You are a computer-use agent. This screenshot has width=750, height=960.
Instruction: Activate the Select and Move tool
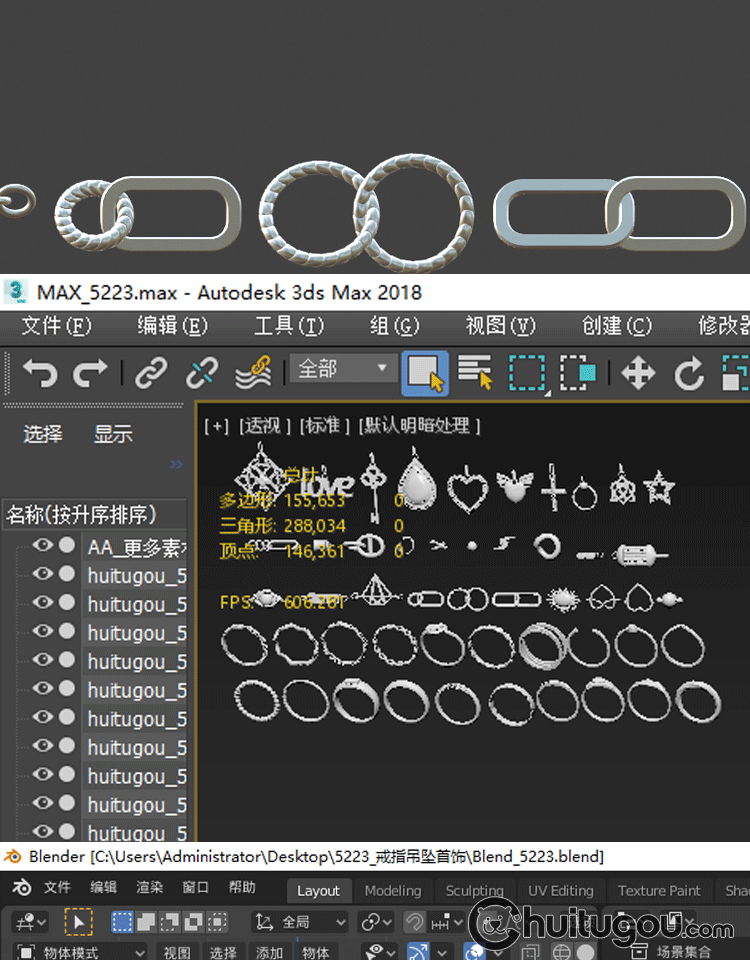click(x=637, y=374)
